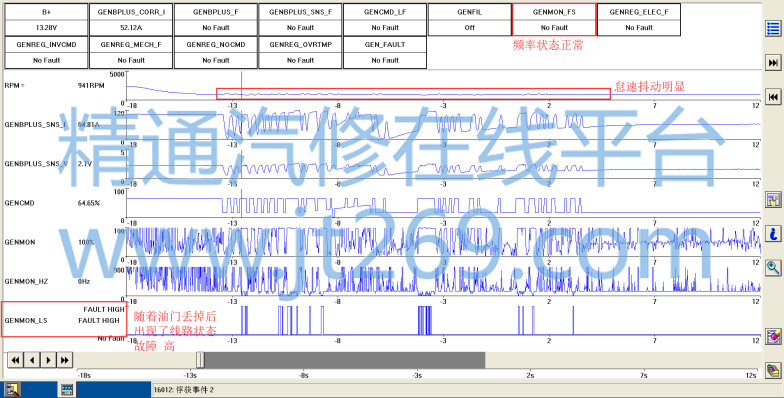This screenshot has width=784, height=398.
Task: Click the gray timeline scrollbar track
Action: click(344, 360)
